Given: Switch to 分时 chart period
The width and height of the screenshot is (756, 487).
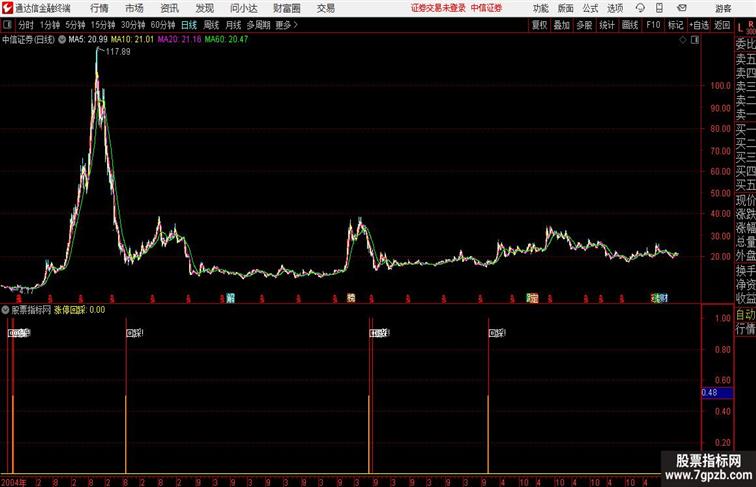Looking at the screenshot, I should pyautogui.click(x=26, y=25).
